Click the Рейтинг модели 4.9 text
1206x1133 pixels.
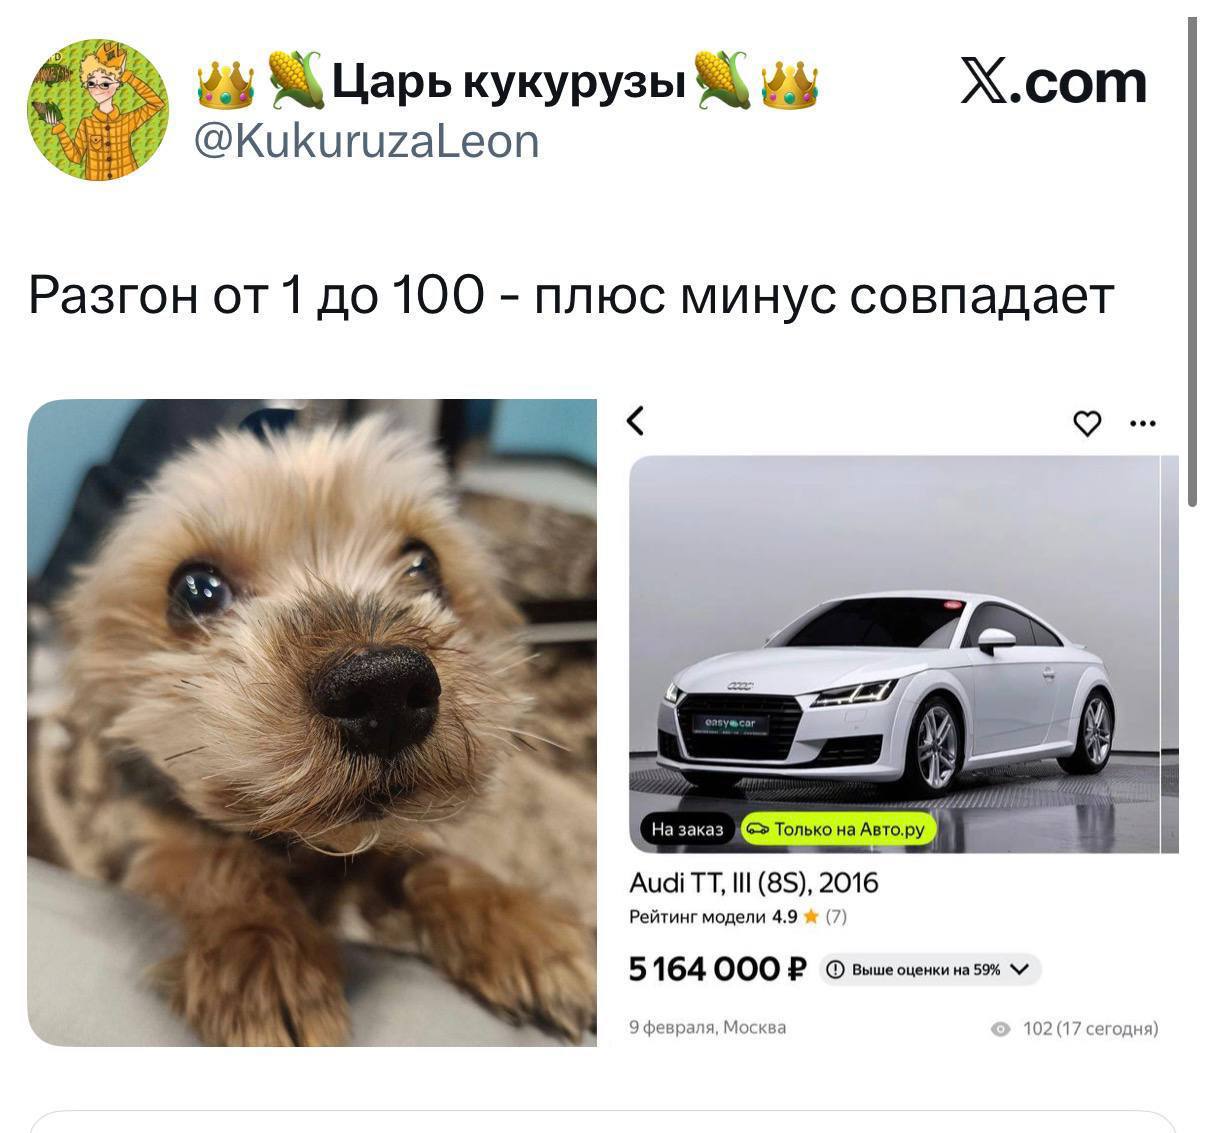pyautogui.click(x=713, y=916)
